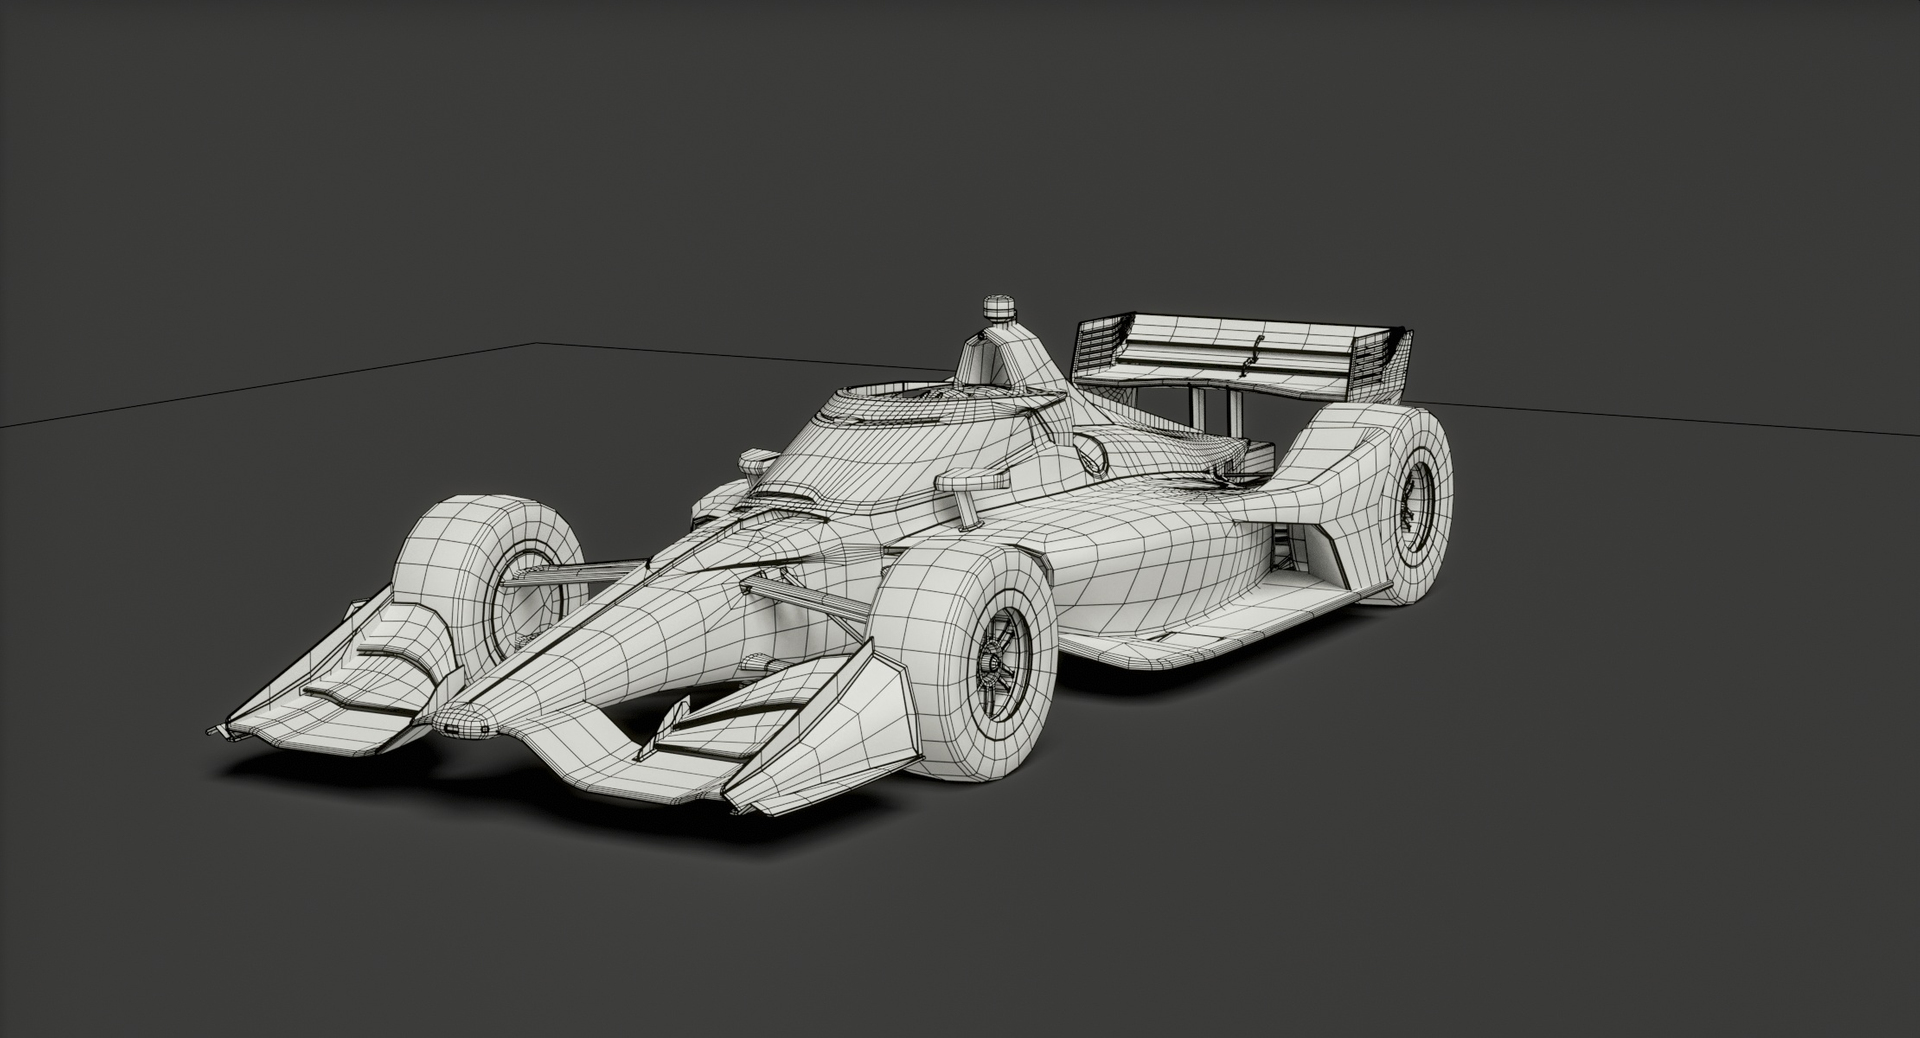Select the roll hoop camera pod on top
This screenshot has height=1038, width=1920.
tap(998, 308)
